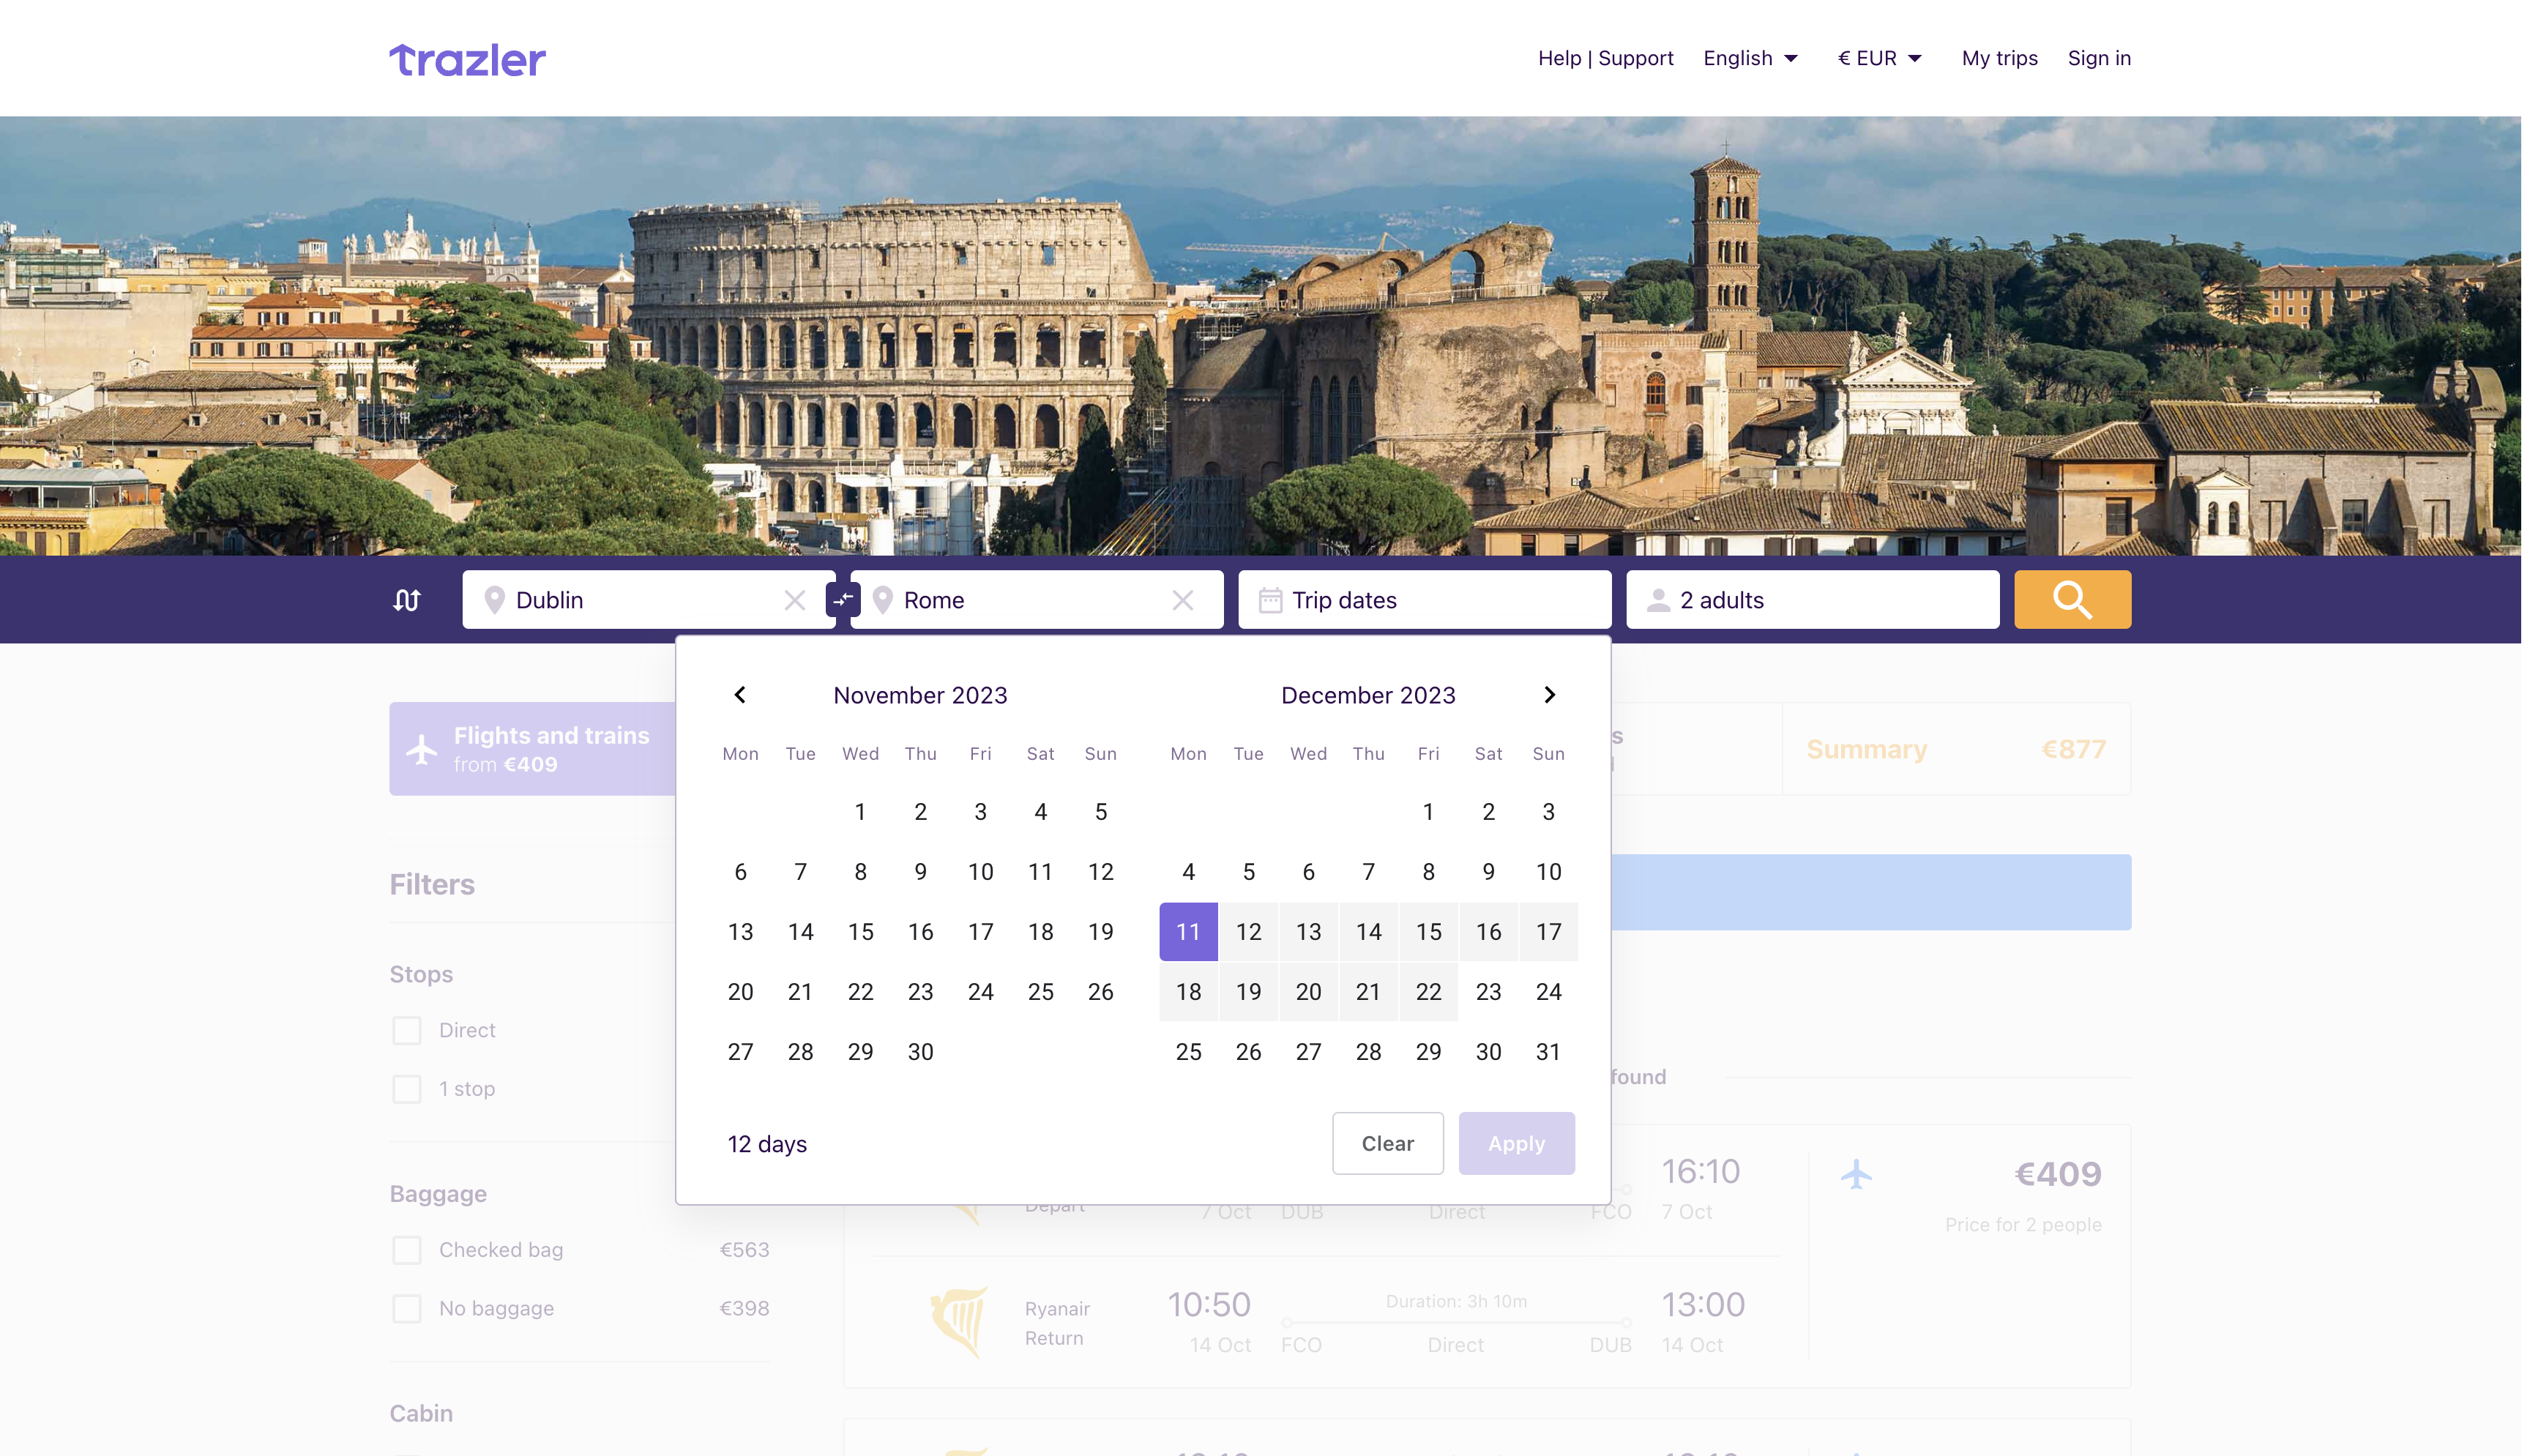Click the location pin icon beside Dublin

(x=494, y=600)
